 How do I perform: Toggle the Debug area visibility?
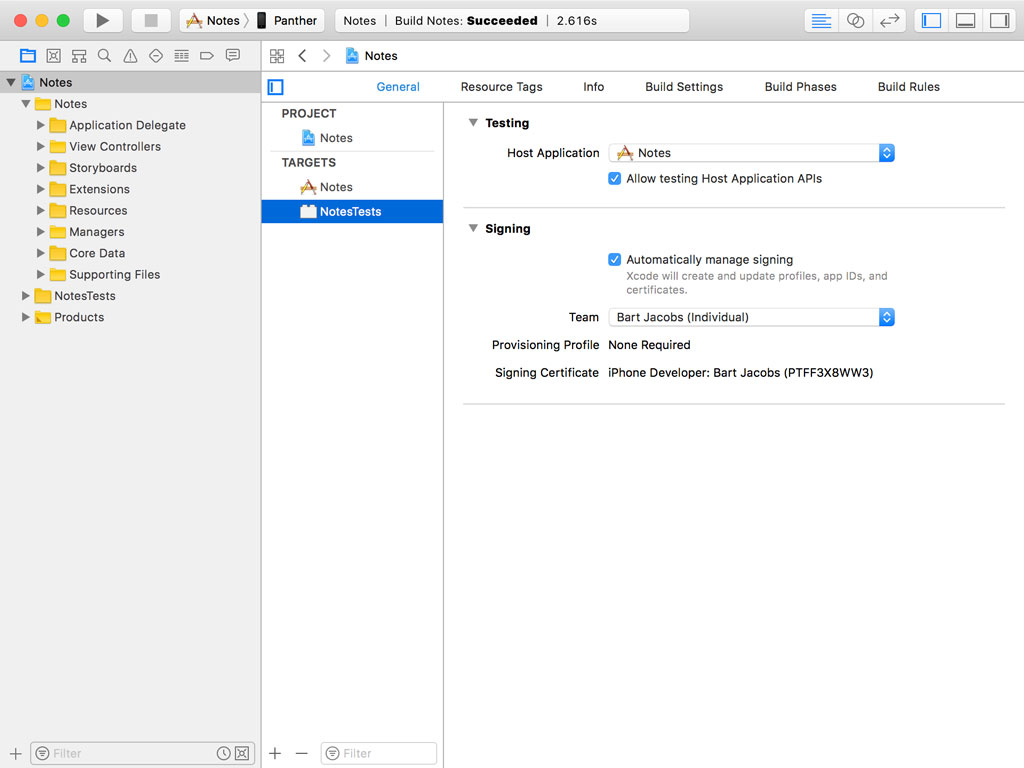coord(965,20)
